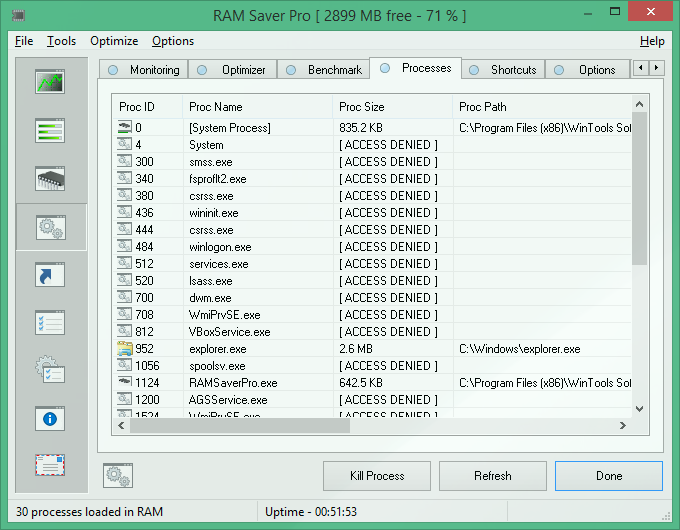Switch to the Benchmark tab
680x530 pixels.
click(x=324, y=70)
